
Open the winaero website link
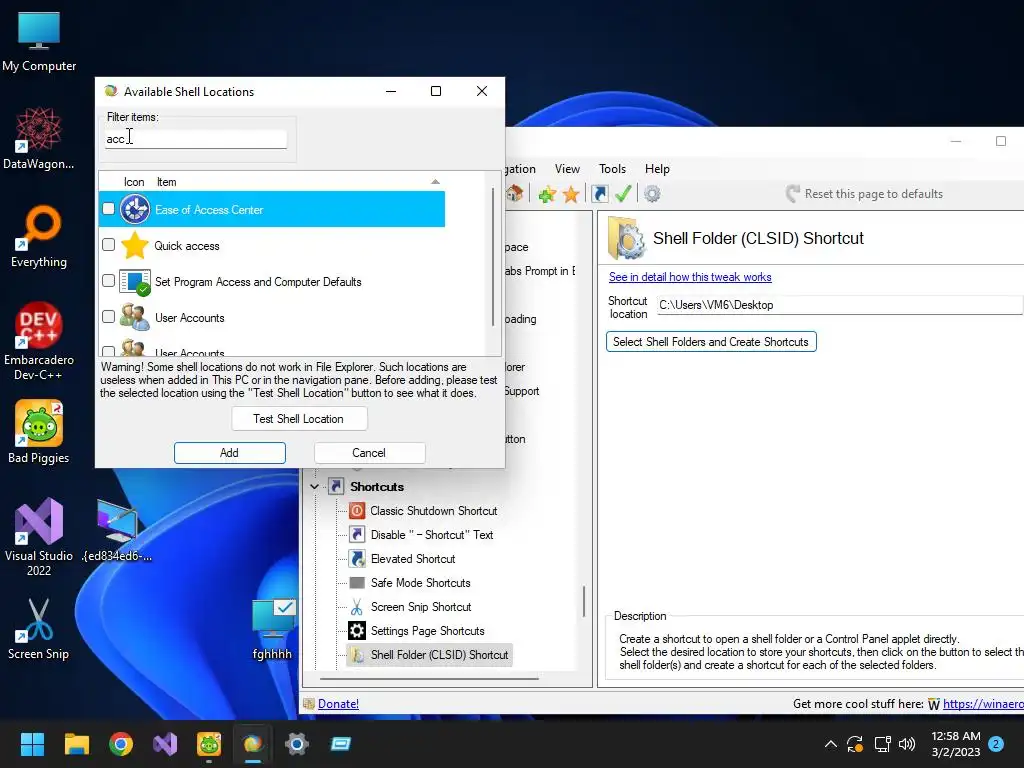[x=983, y=704]
